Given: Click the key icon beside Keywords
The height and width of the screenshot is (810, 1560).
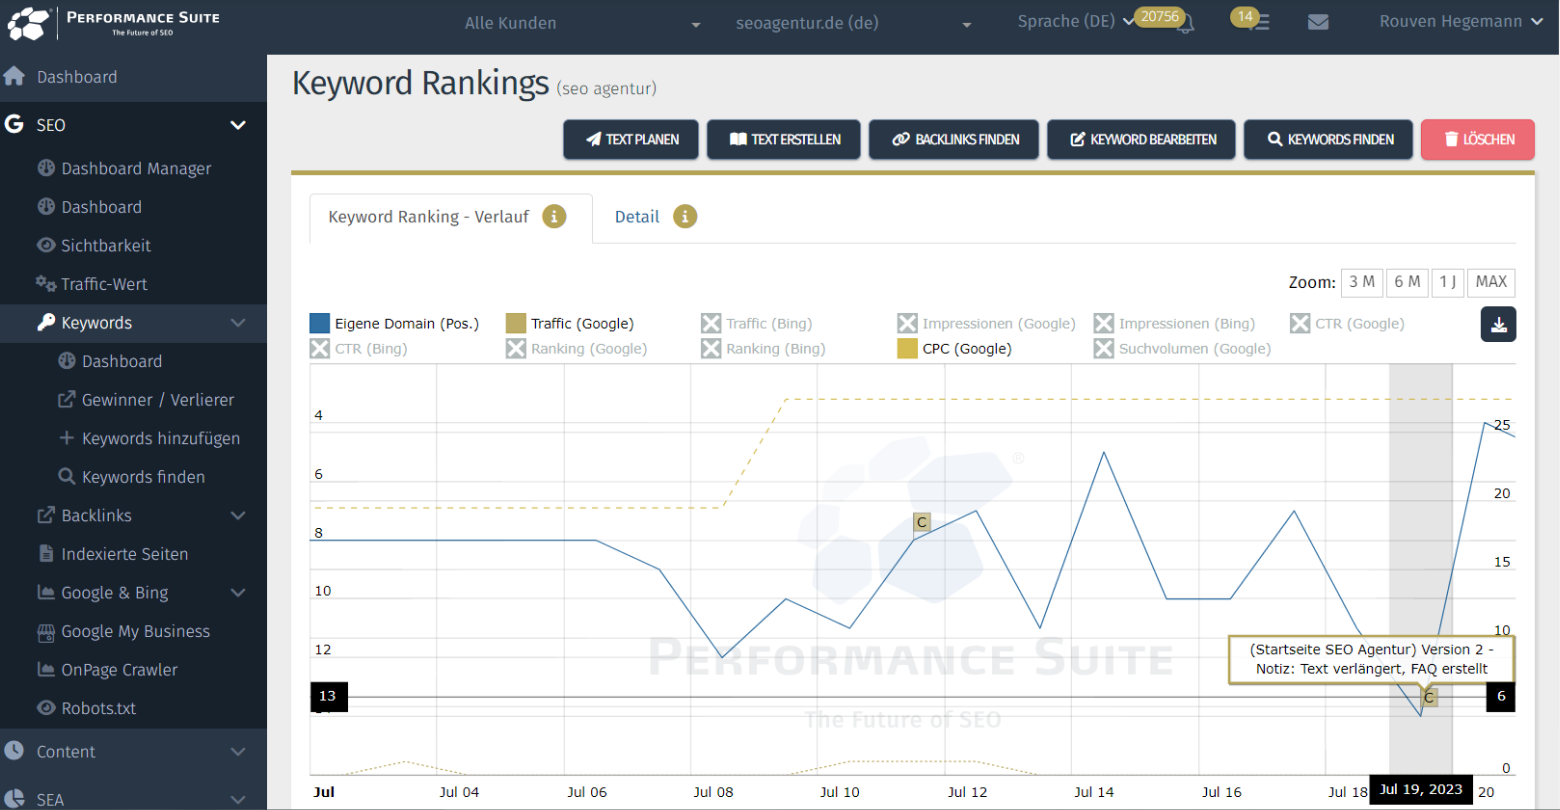Looking at the screenshot, I should pos(46,322).
